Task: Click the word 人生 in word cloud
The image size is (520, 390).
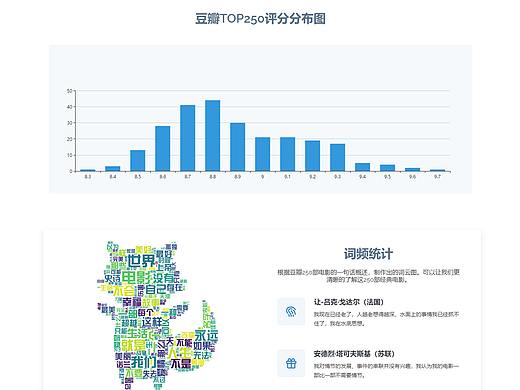Action: pyautogui.click(x=180, y=353)
